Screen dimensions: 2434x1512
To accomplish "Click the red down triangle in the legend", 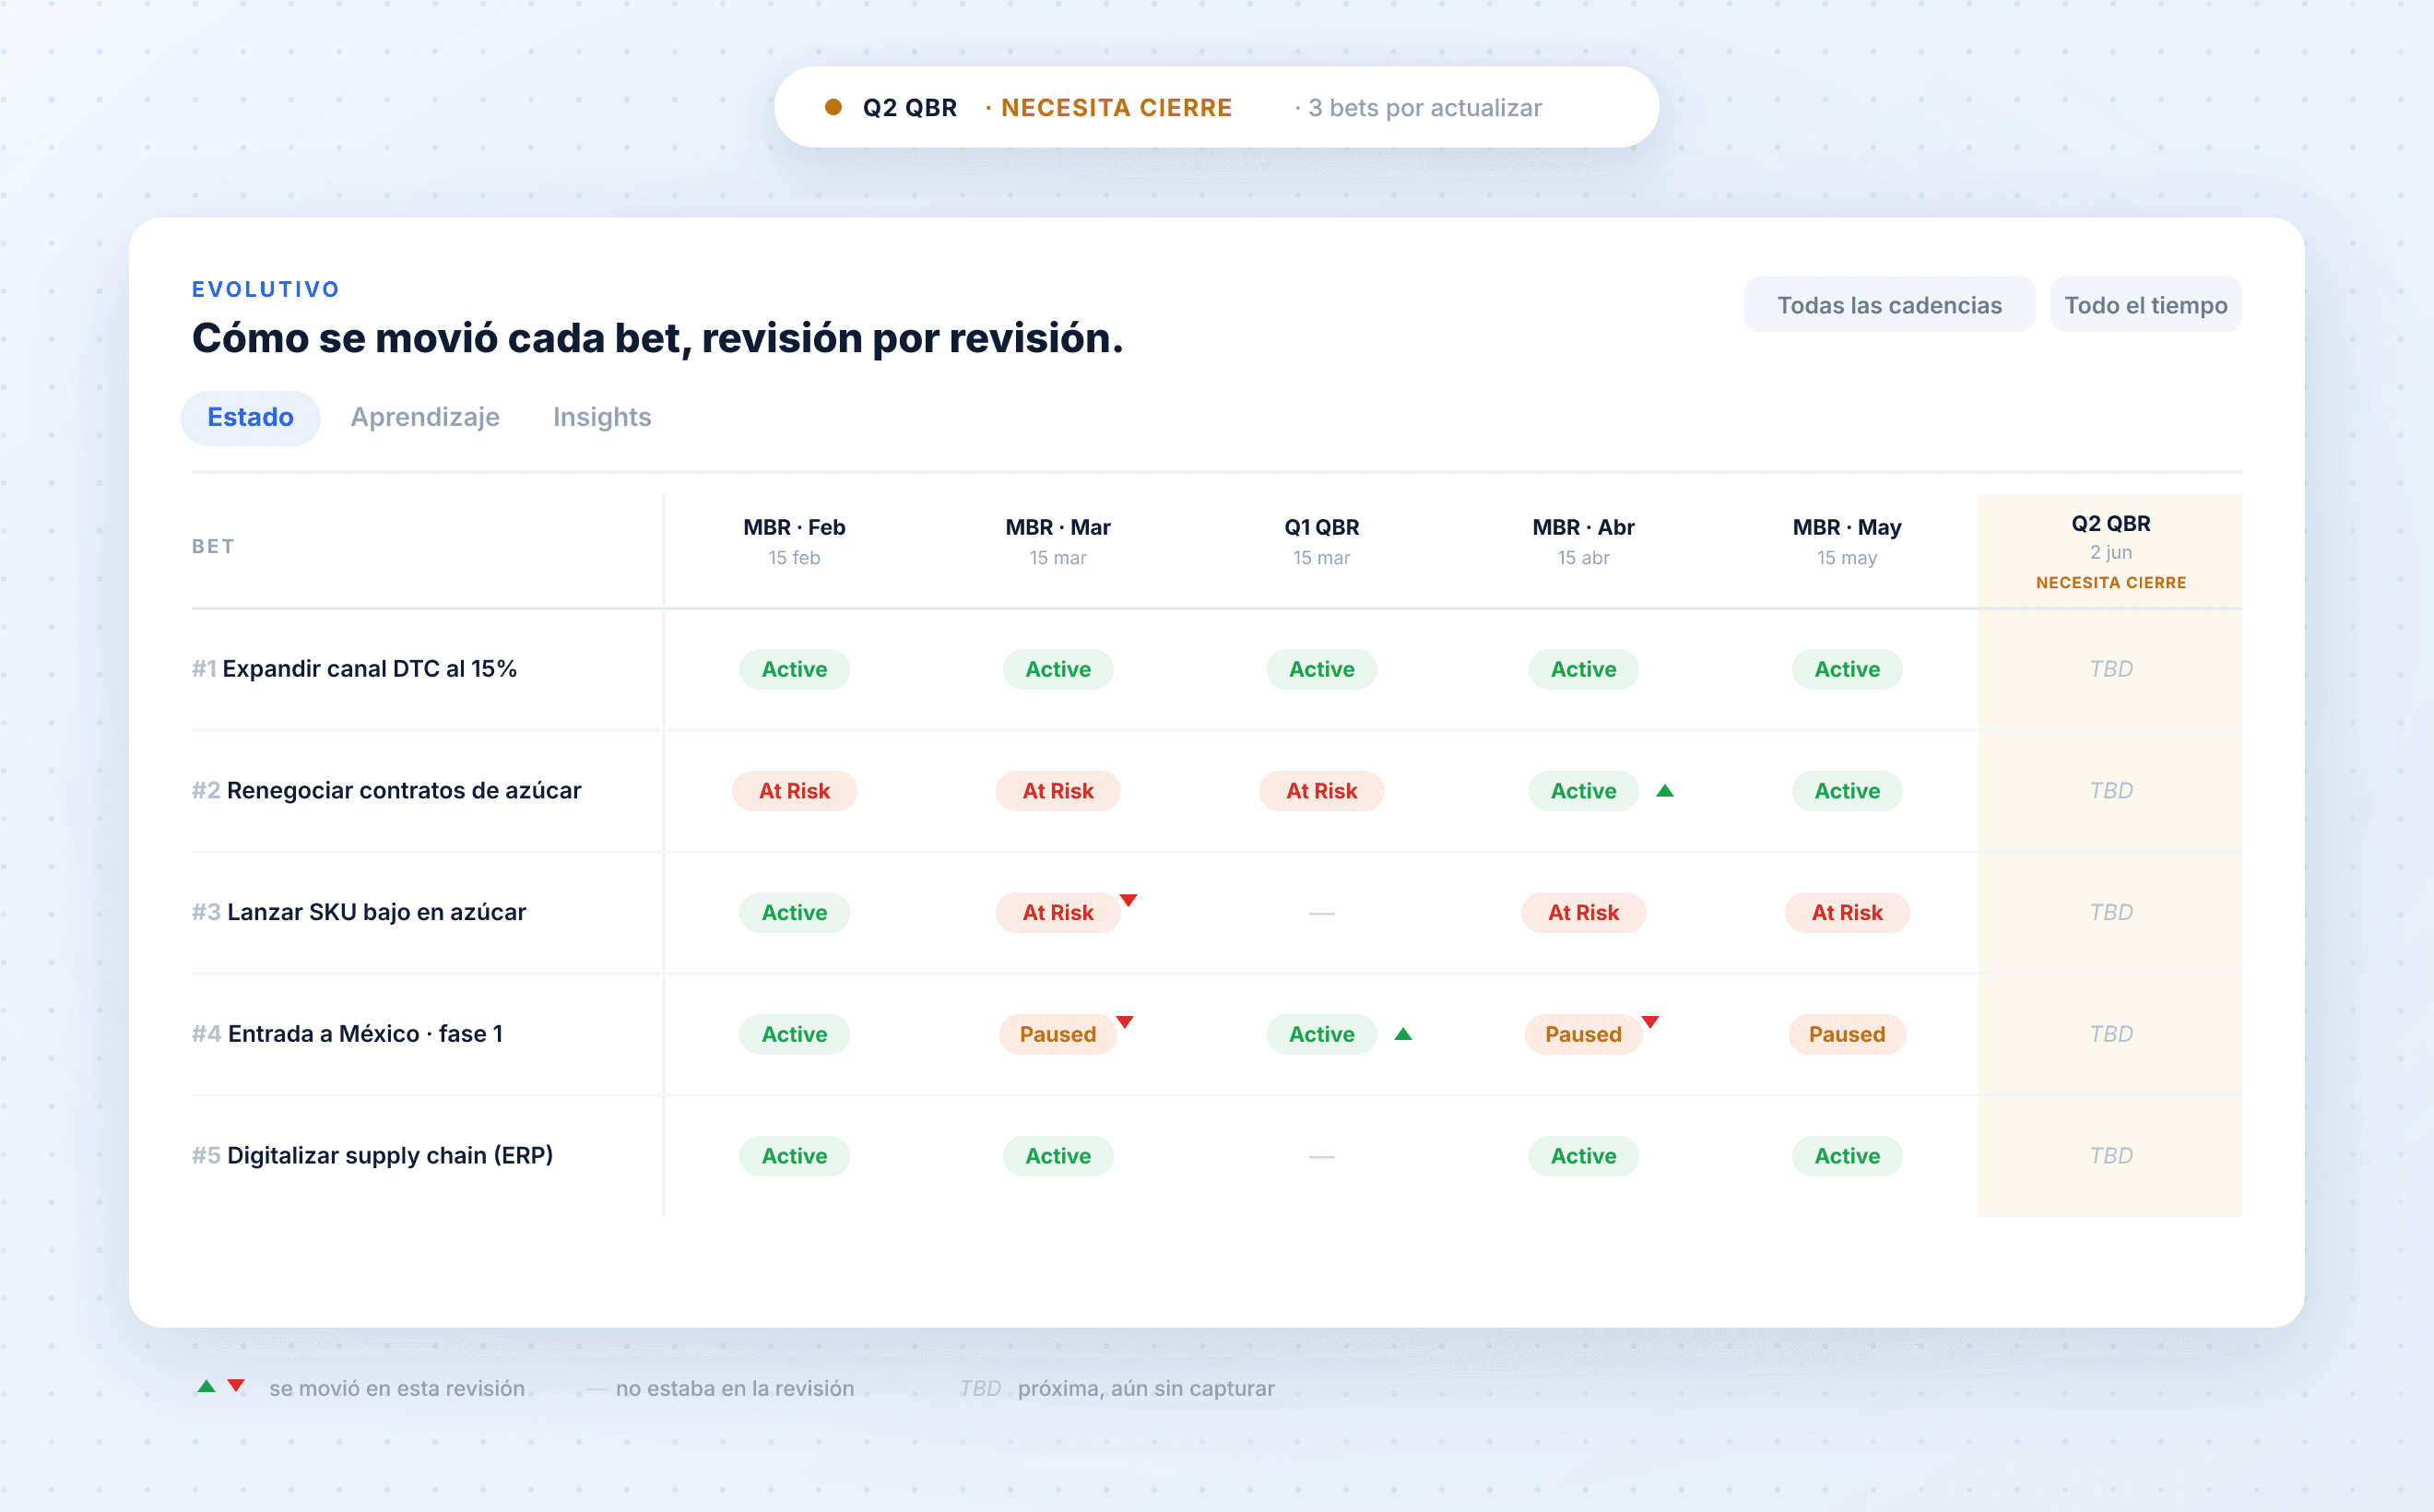I will point(236,1386).
